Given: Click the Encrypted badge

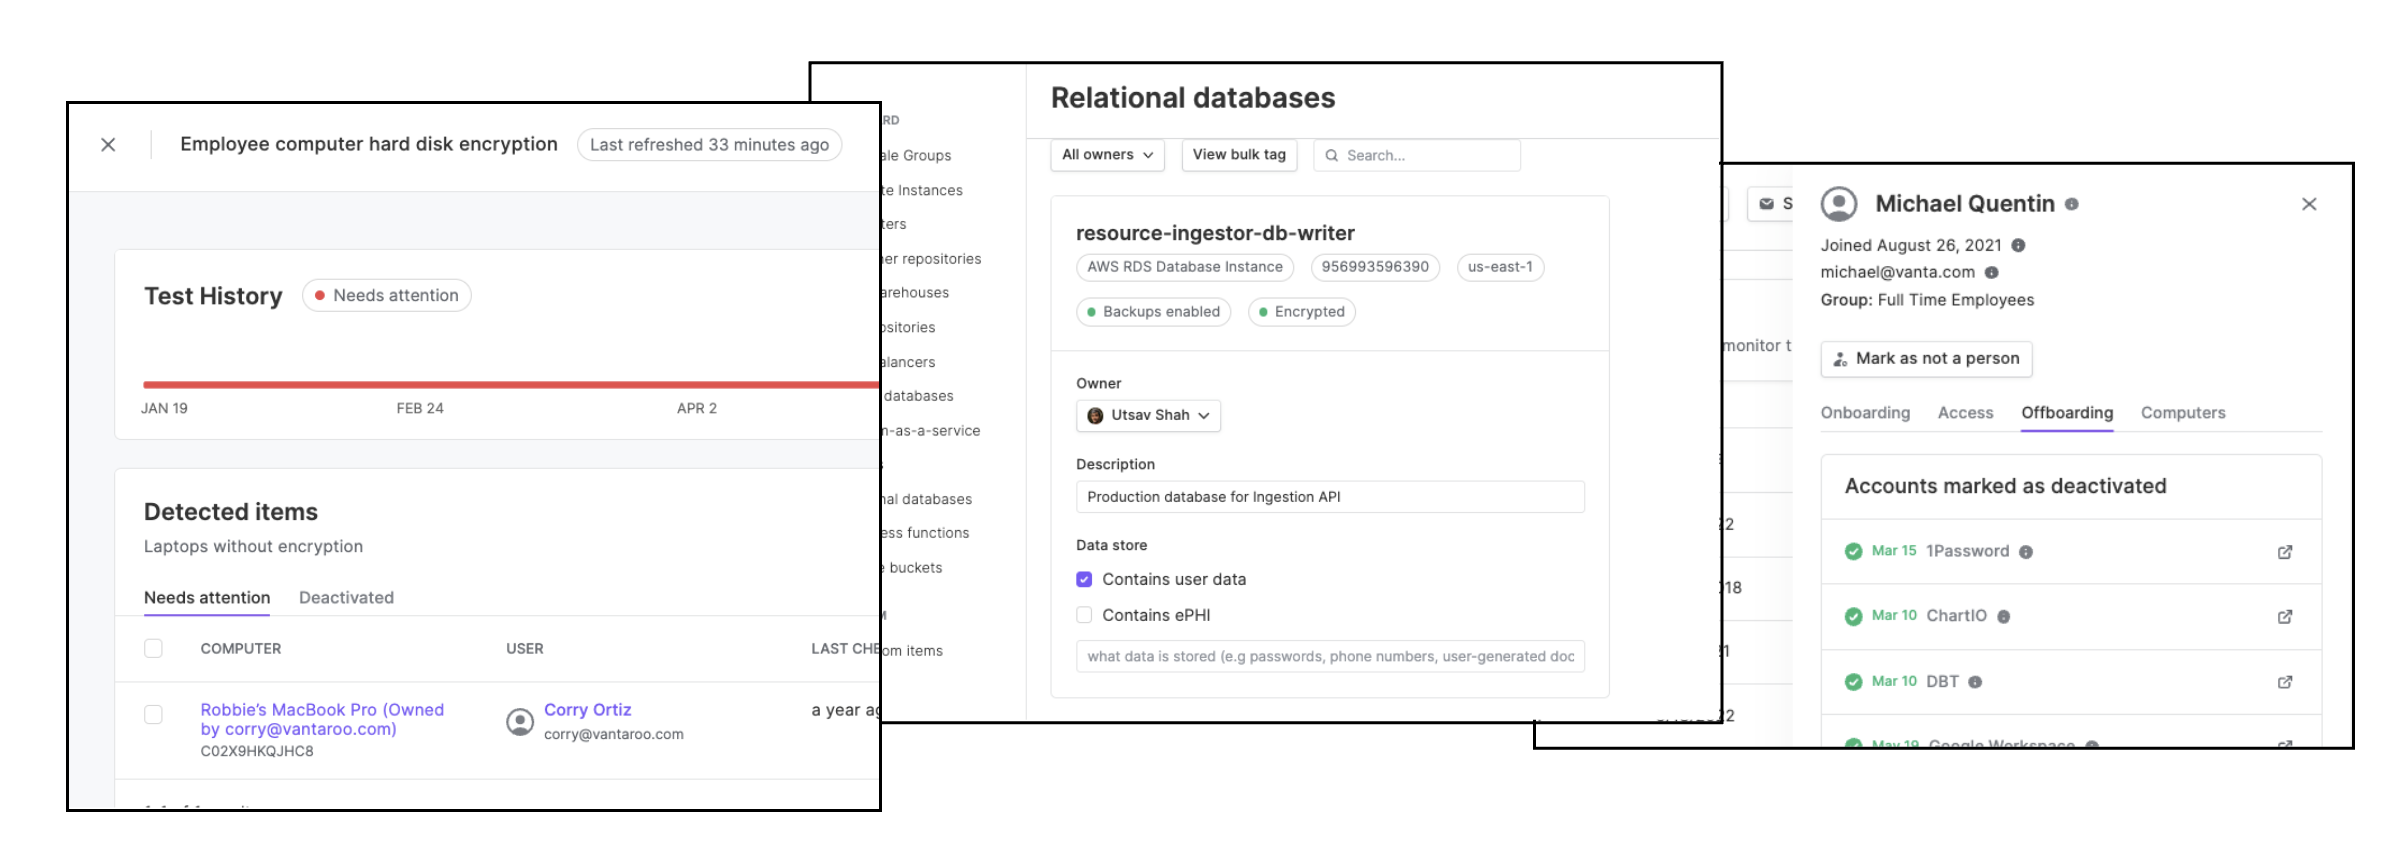Looking at the screenshot, I should tap(1301, 312).
